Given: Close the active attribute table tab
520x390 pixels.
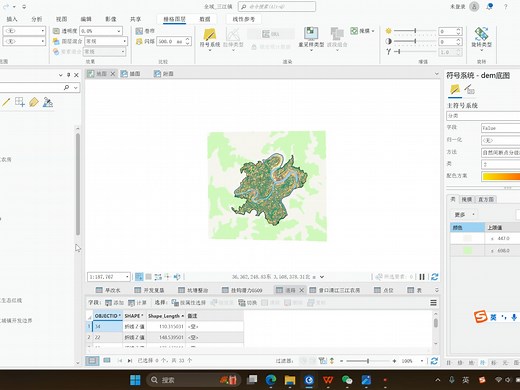Looking at the screenshot, I should pyautogui.click(x=301, y=290).
